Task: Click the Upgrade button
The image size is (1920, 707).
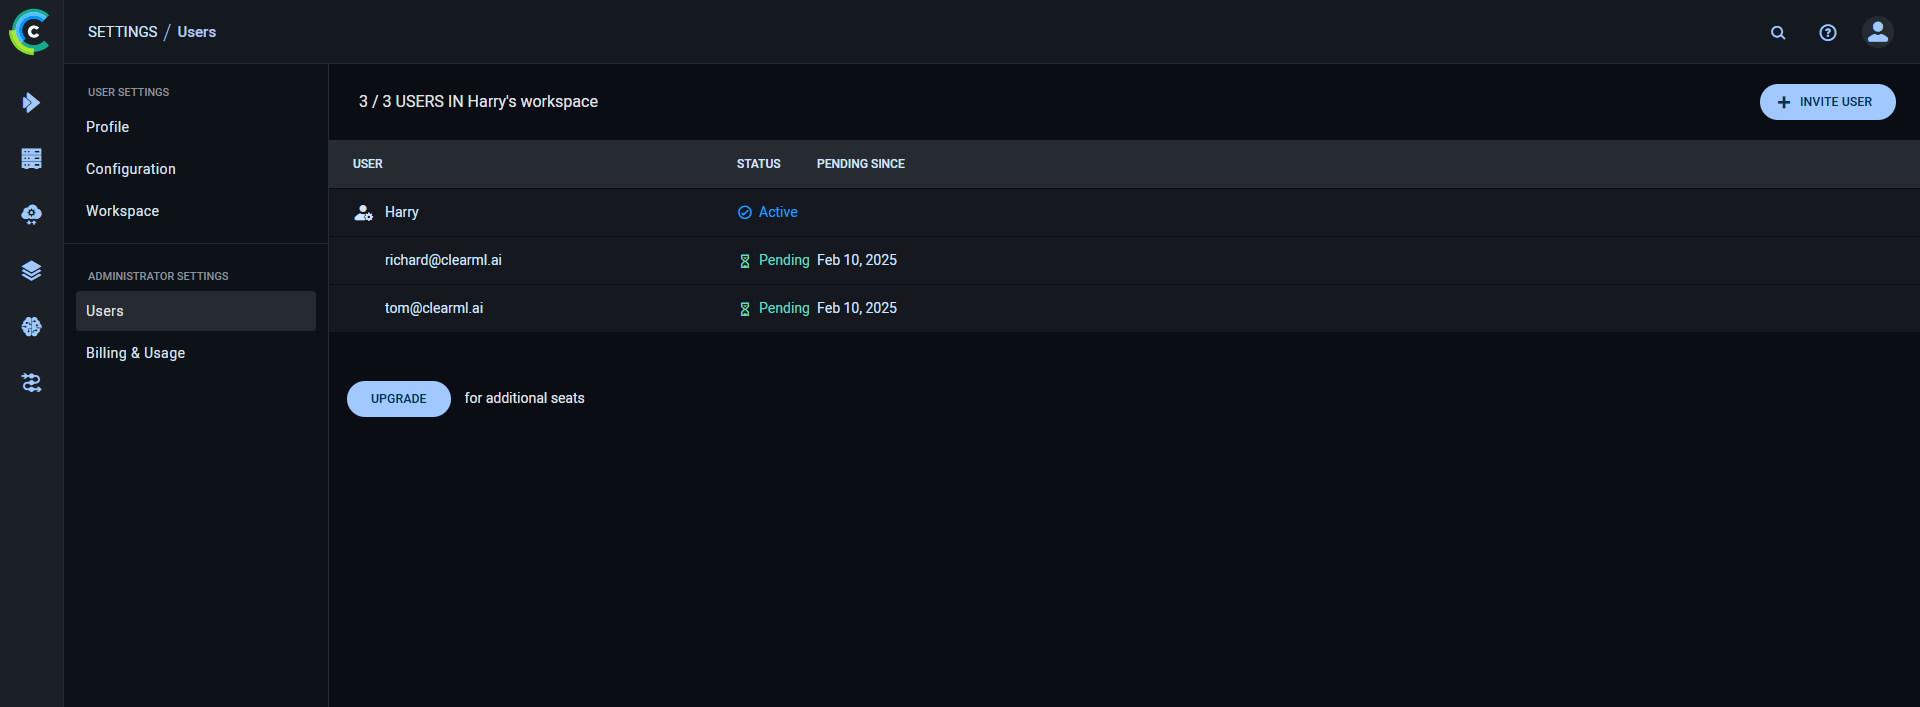Action: coord(398,399)
